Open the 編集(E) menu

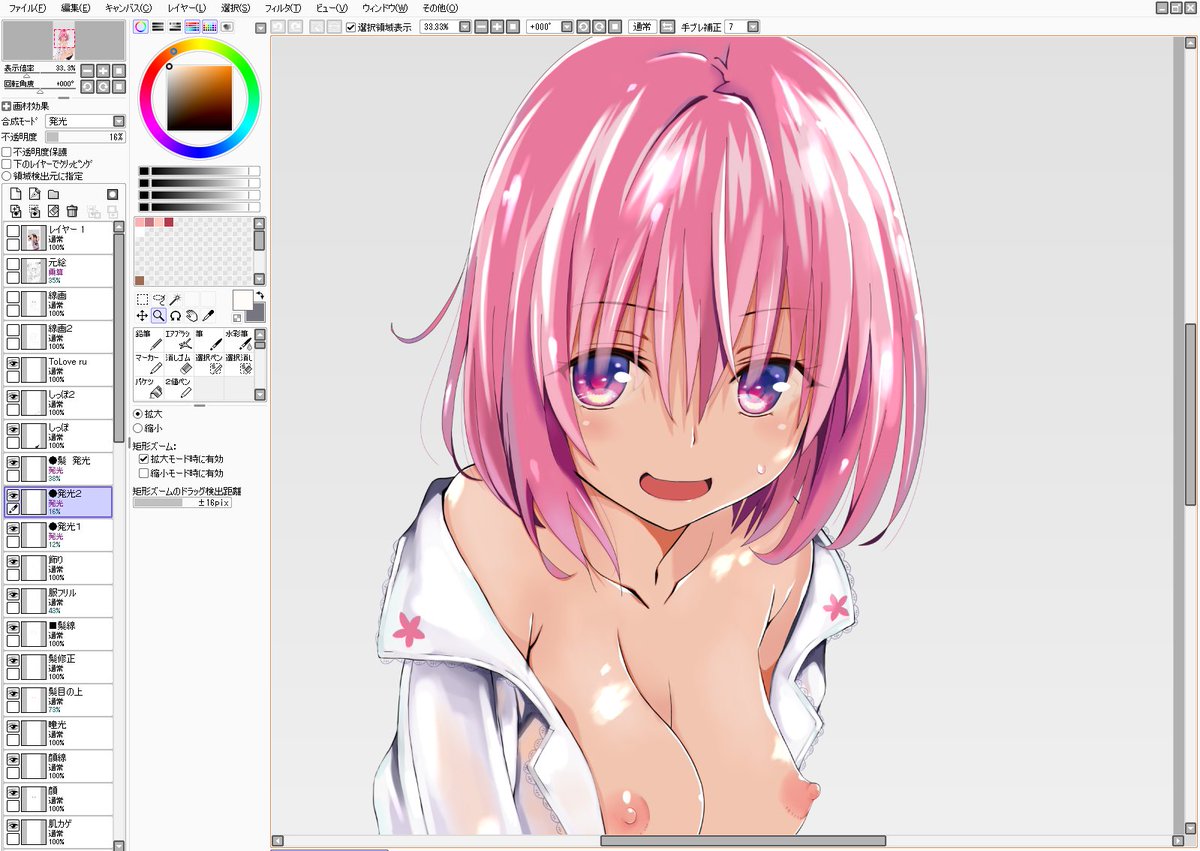pyautogui.click(x=75, y=7)
